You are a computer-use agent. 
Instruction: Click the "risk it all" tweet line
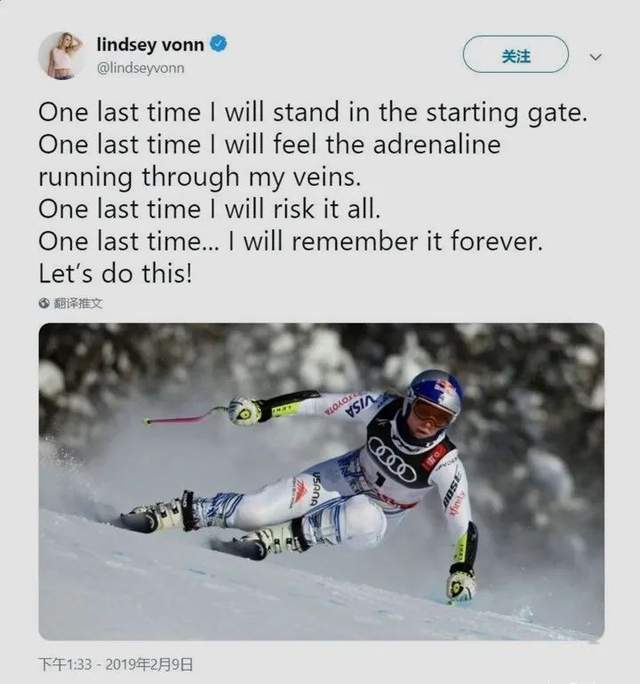(209, 209)
